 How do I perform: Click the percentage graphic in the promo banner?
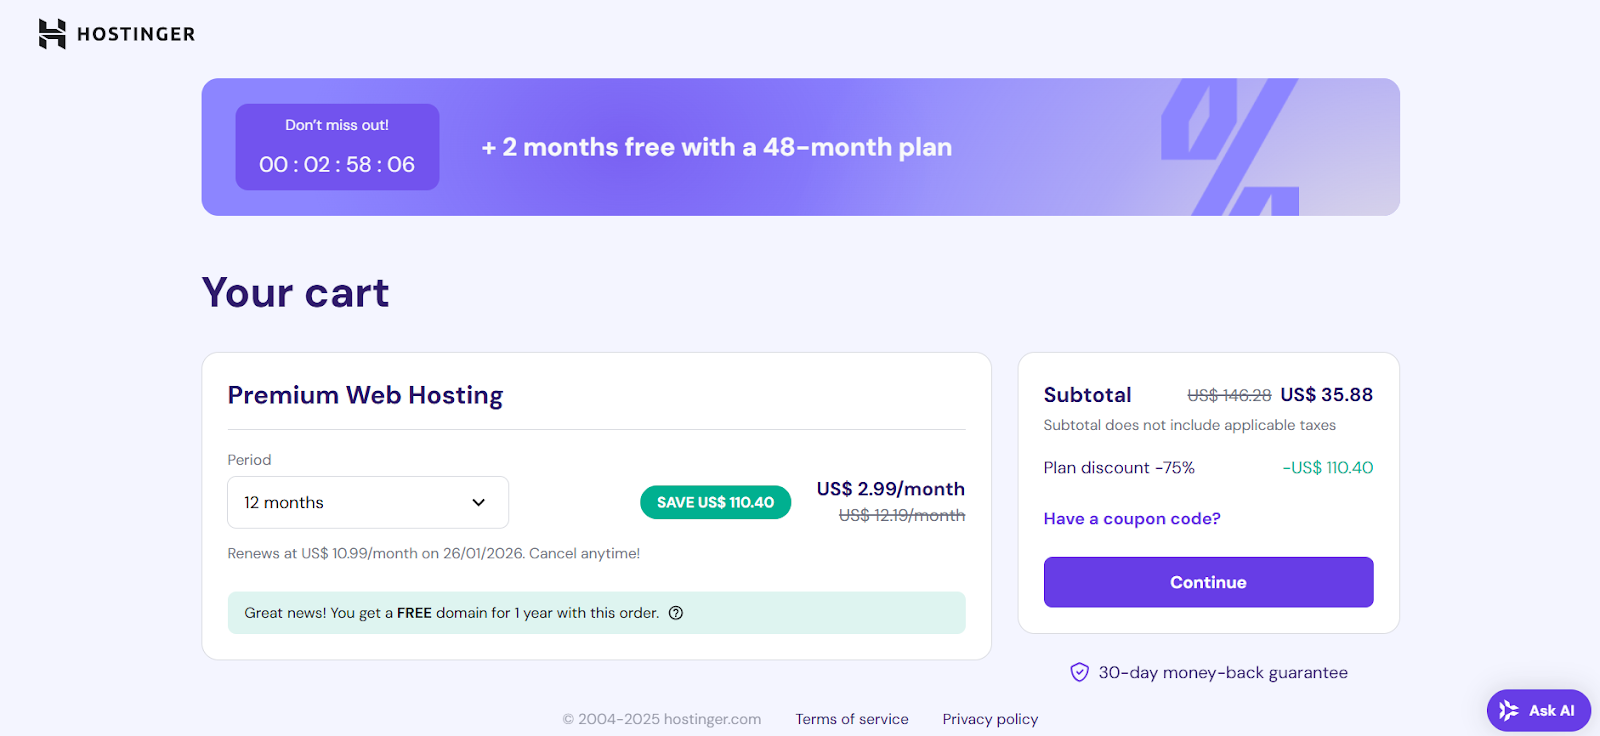click(x=1228, y=146)
